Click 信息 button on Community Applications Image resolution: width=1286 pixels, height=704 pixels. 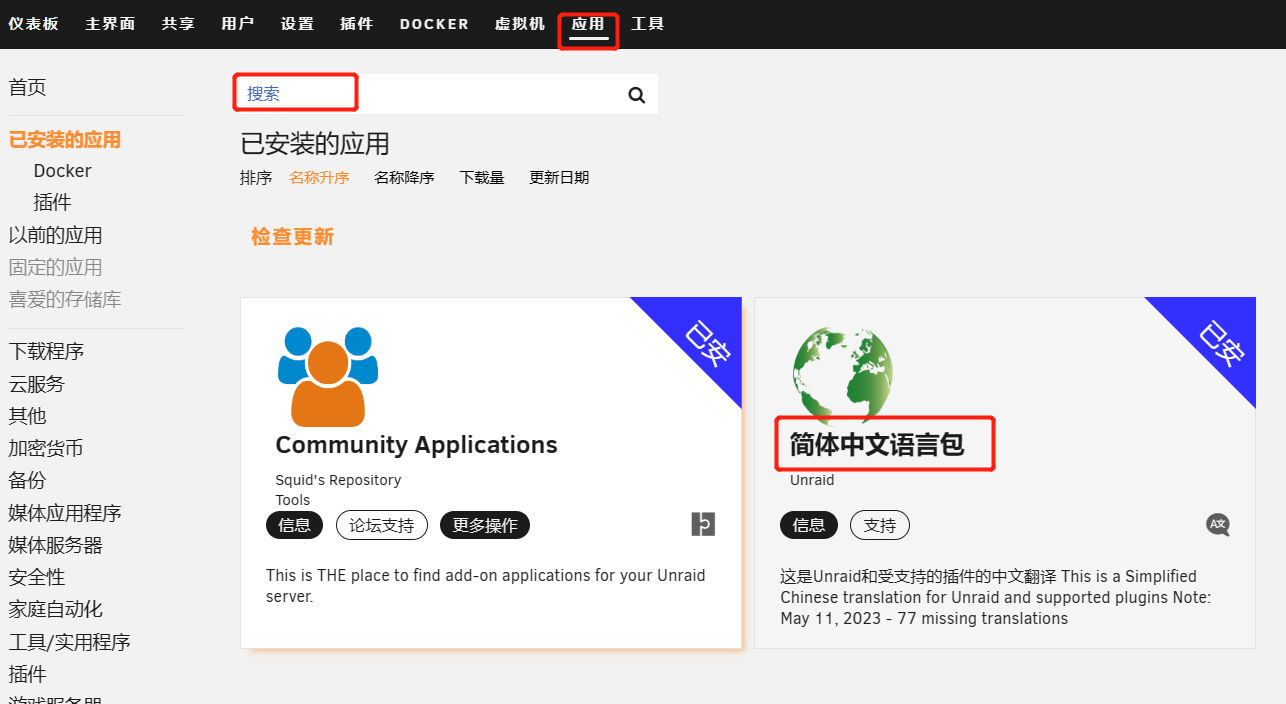tap(294, 525)
